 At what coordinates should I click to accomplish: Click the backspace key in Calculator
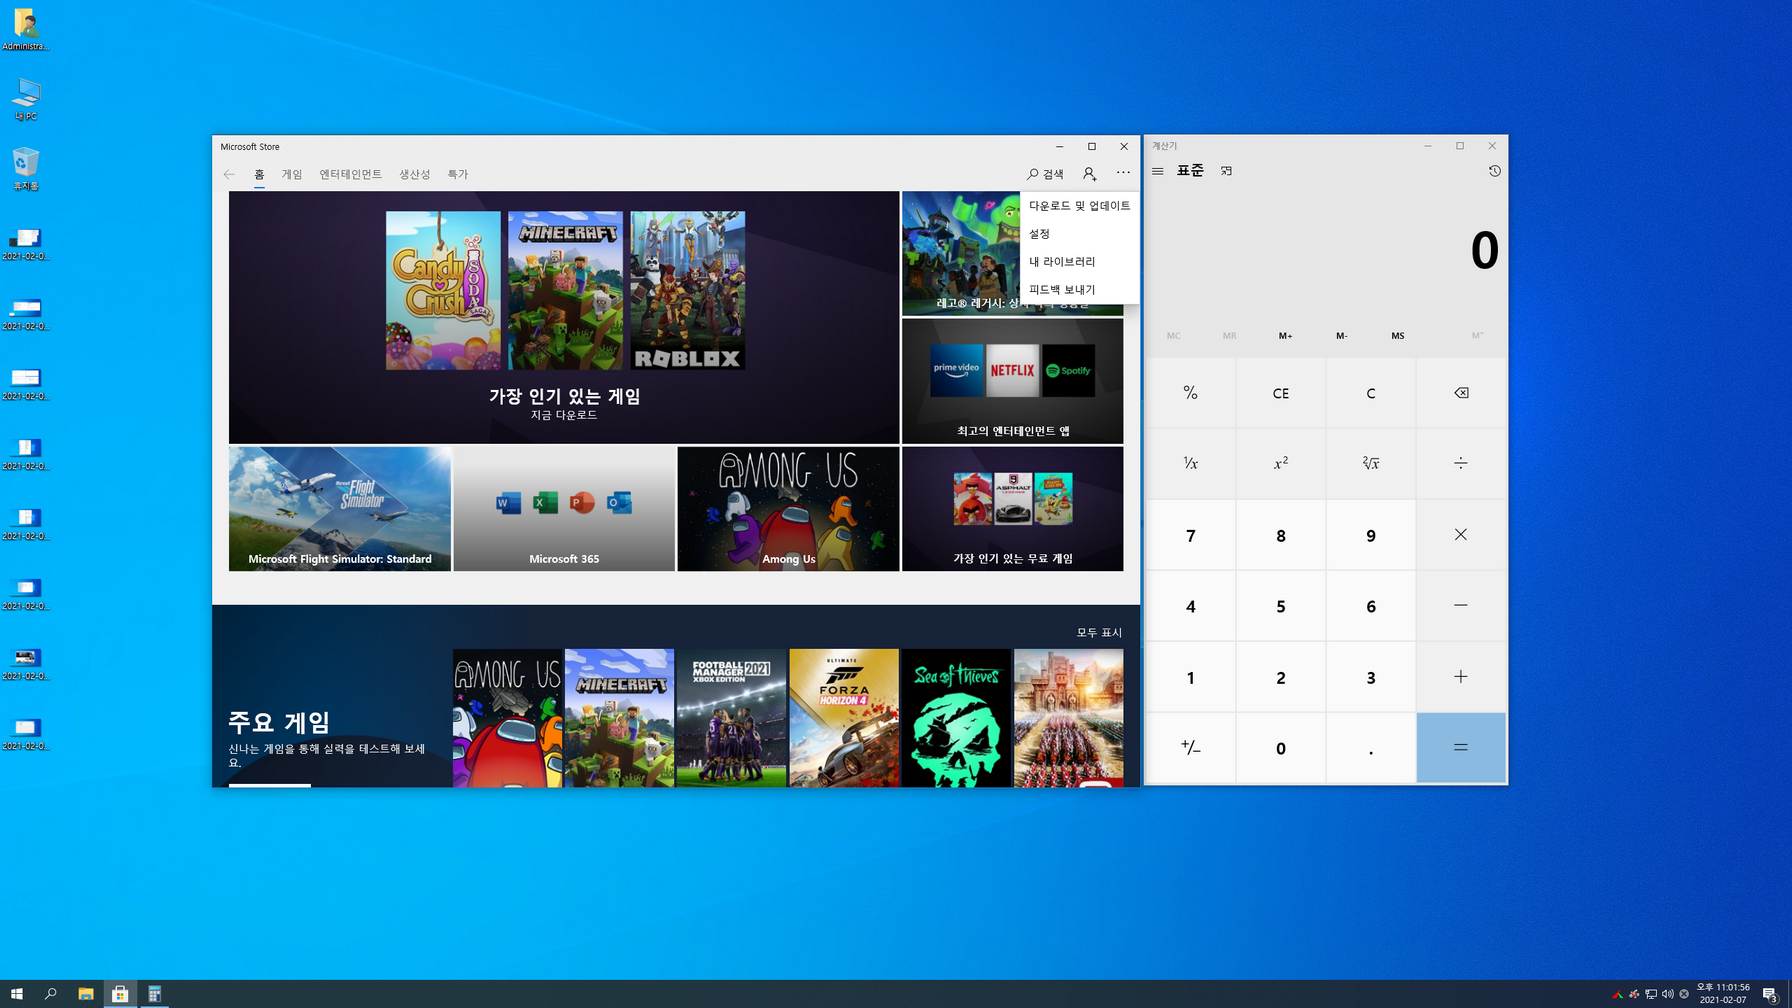(x=1461, y=393)
